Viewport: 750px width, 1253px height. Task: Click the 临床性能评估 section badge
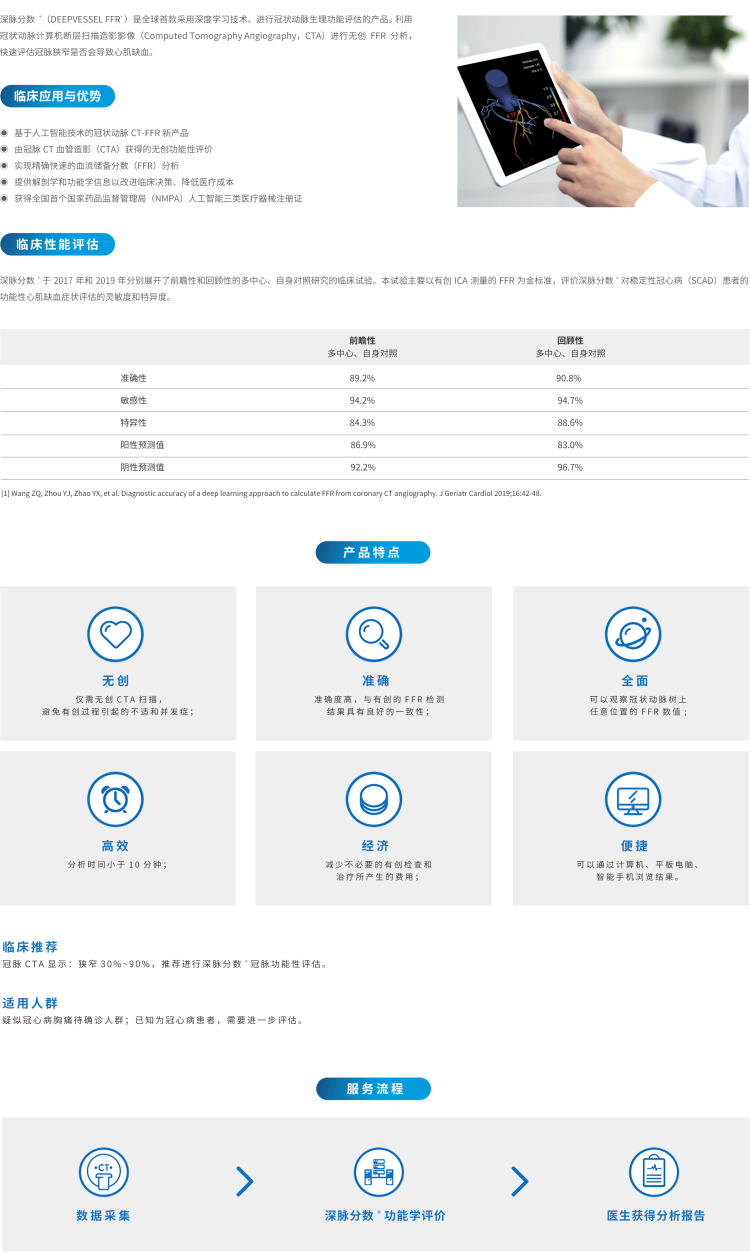pos(58,244)
